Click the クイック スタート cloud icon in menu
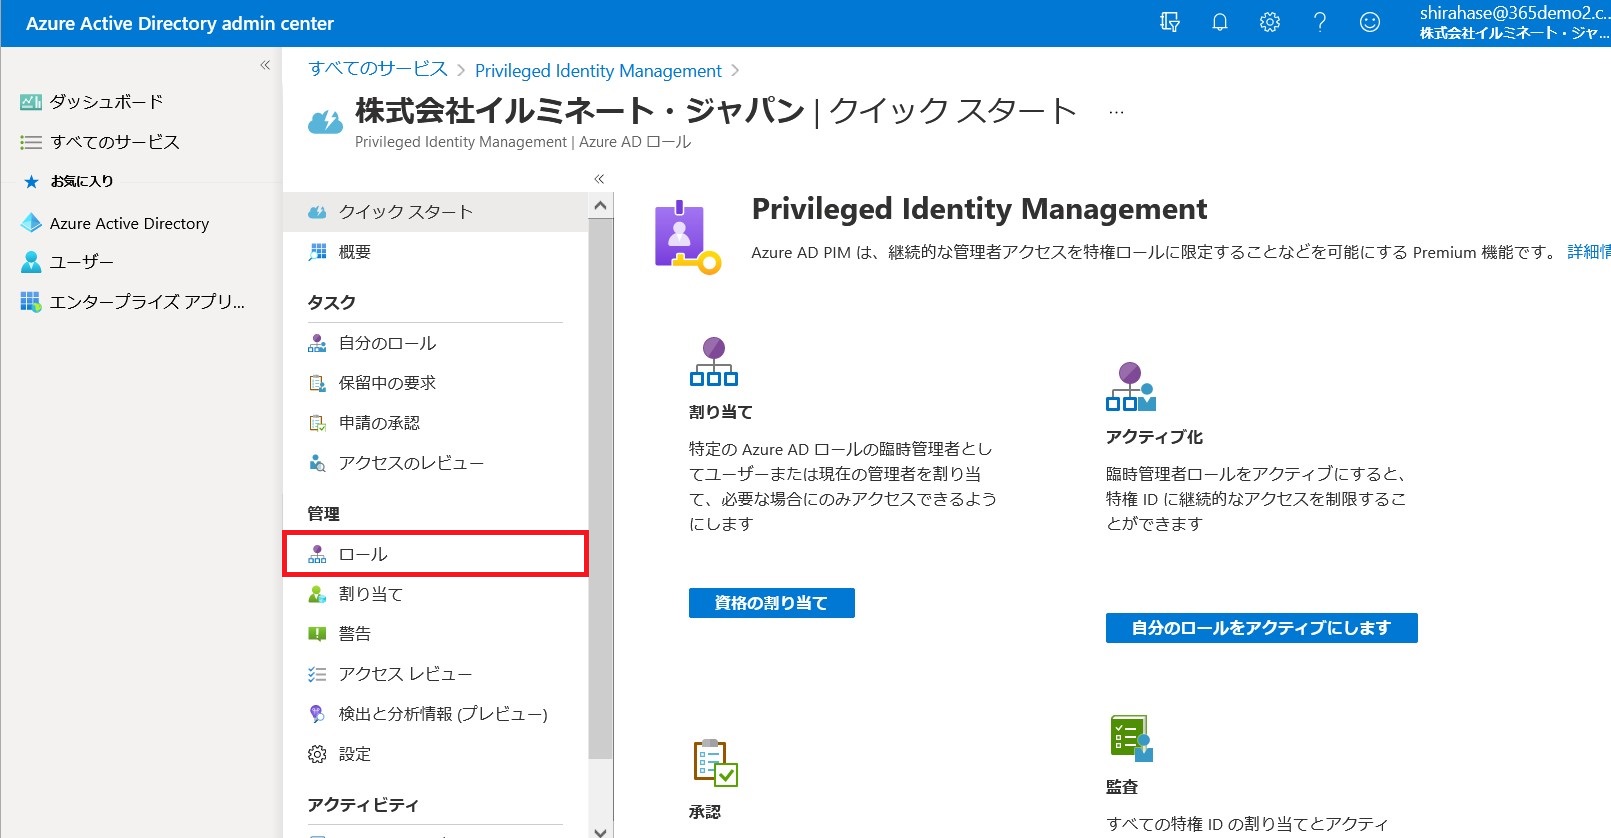The height and width of the screenshot is (838, 1611). (x=317, y=212)
